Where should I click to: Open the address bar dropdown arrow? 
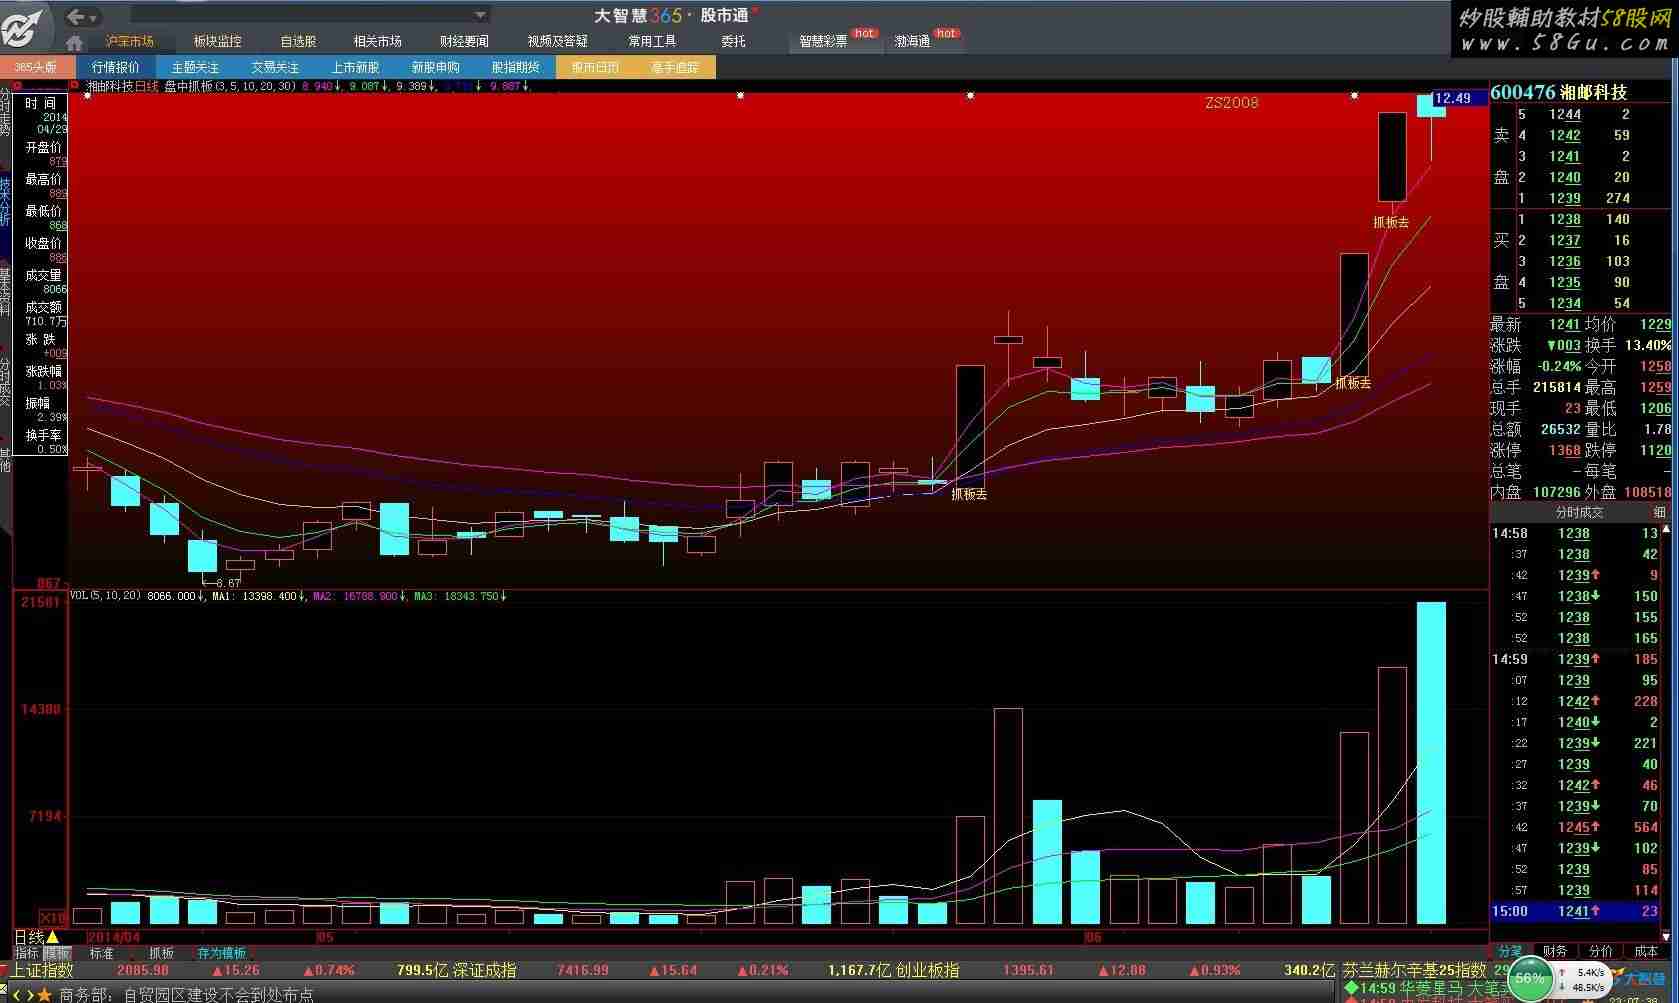coord(480,15)
